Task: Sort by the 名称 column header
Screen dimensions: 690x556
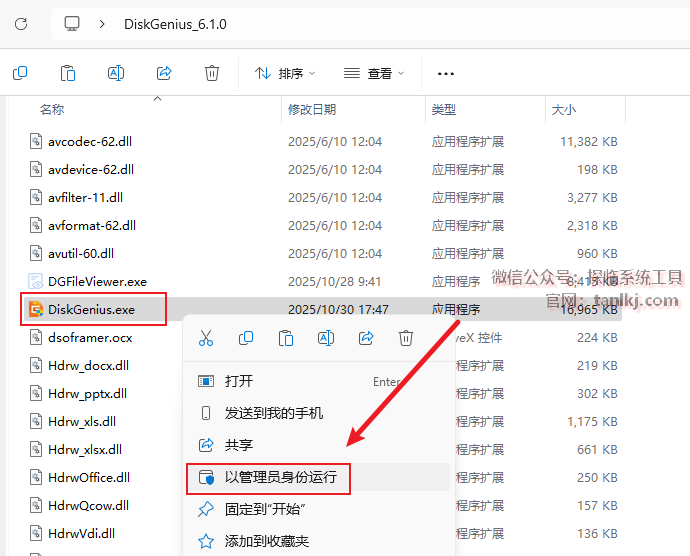Action: [x=52, y=109]
